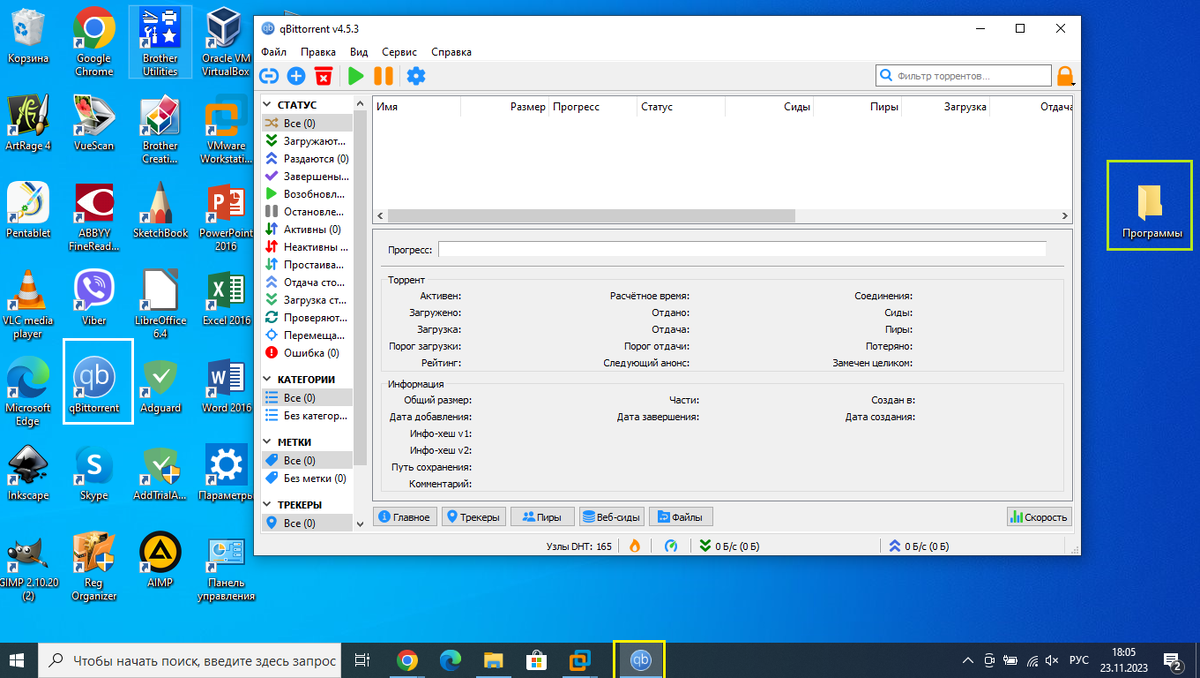Click torrent list horizontal scroll left arrow
The width and height of the screenshot is (1200, 678).
380,215
